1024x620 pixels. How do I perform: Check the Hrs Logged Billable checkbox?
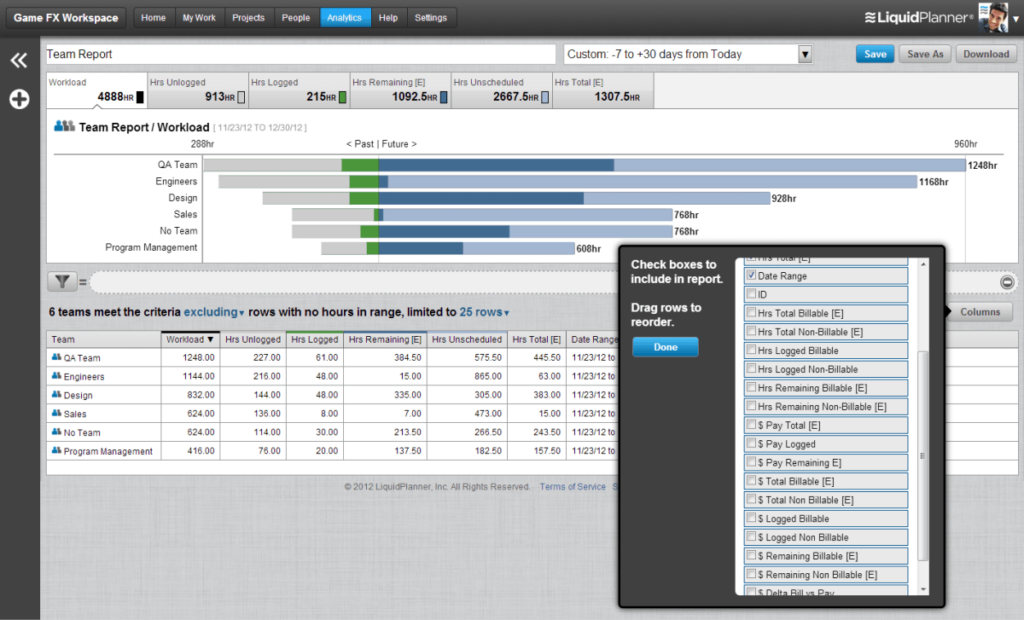click(x=752, y=350)
